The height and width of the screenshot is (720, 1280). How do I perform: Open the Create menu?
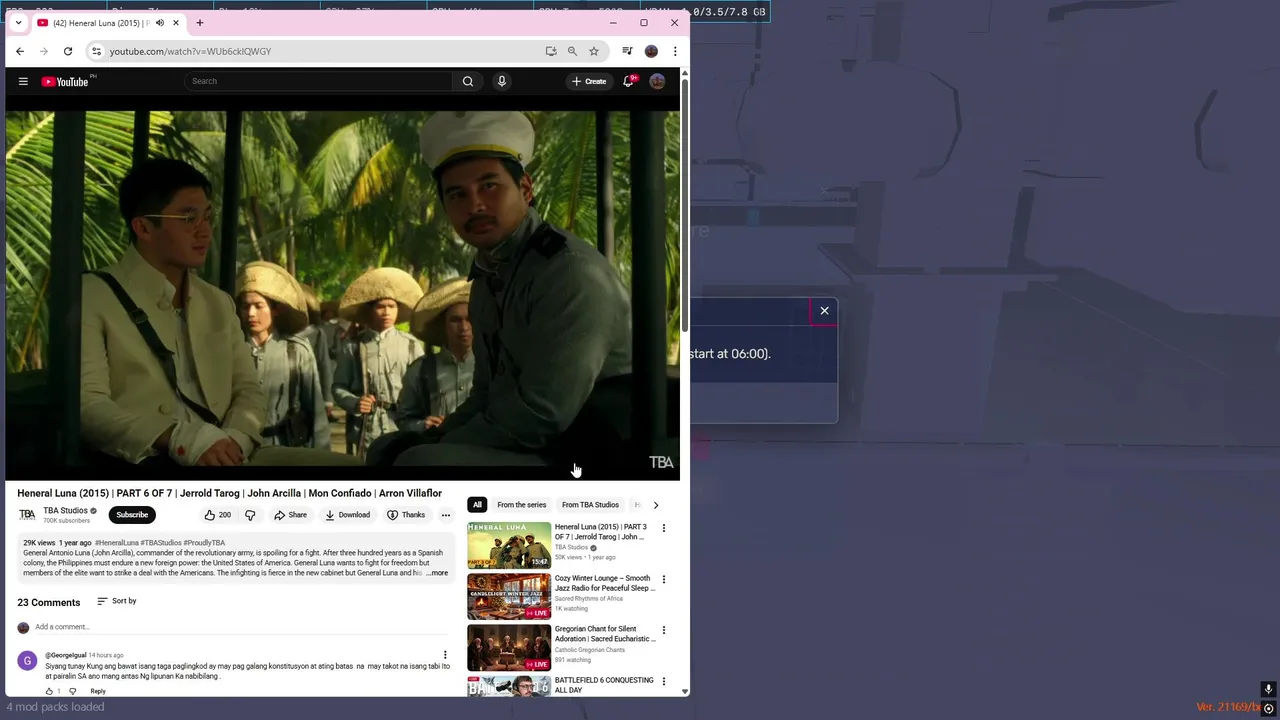589,81
